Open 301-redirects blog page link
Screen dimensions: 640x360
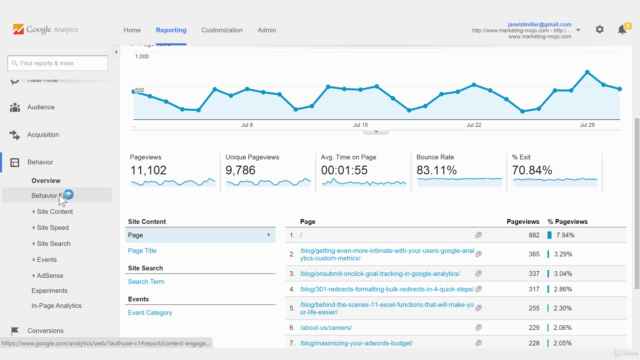point(387,289)
